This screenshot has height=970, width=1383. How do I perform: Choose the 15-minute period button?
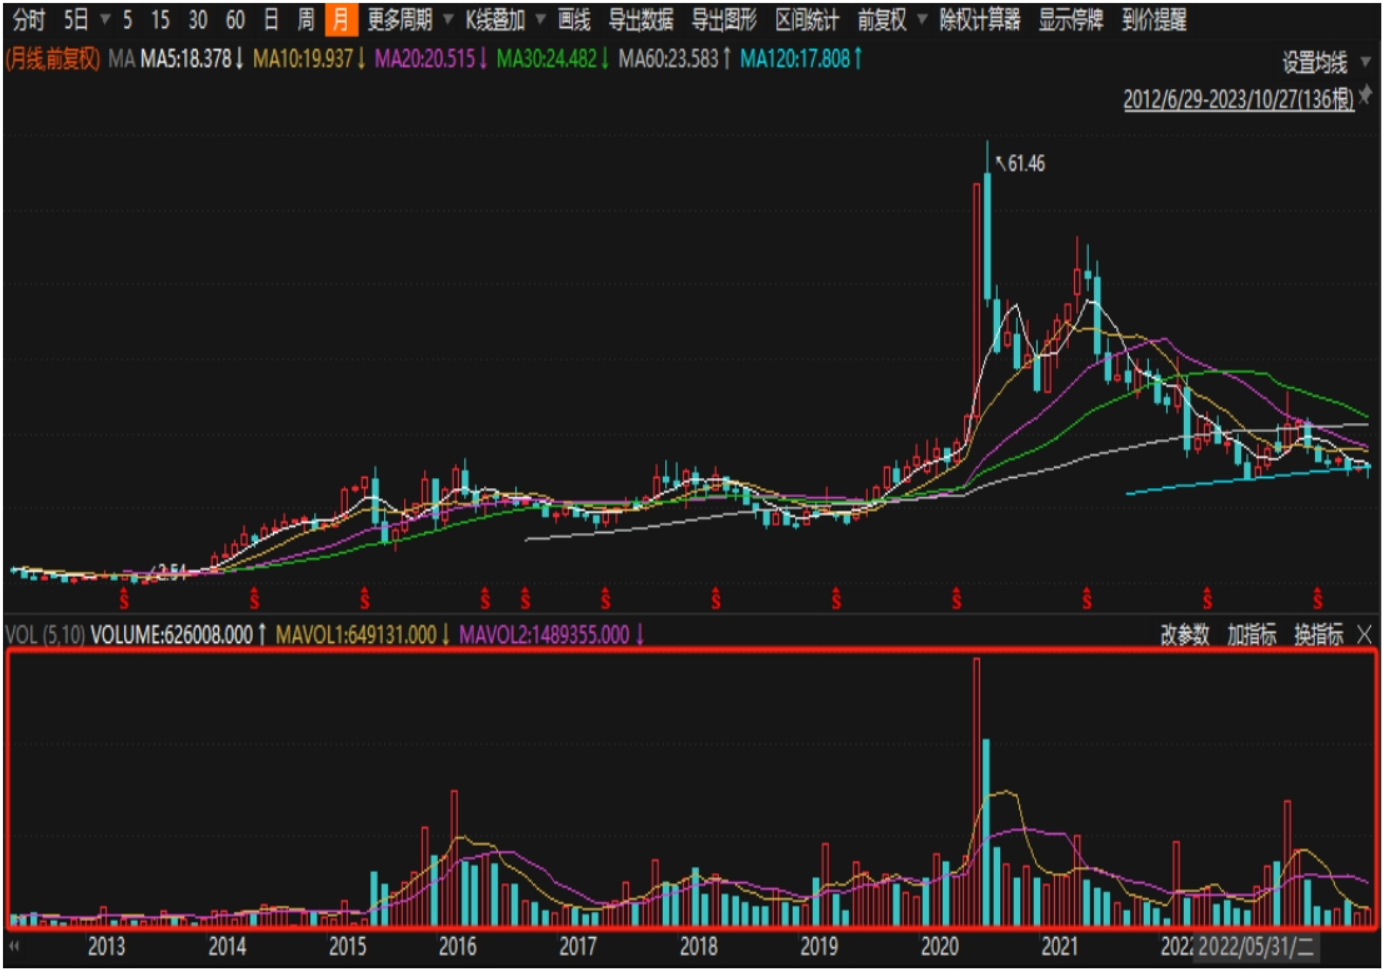click(x=160, y=20)
